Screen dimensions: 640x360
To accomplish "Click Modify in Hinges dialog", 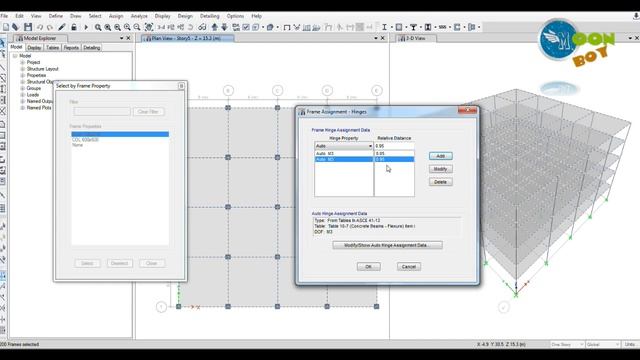I will point(440,169).
